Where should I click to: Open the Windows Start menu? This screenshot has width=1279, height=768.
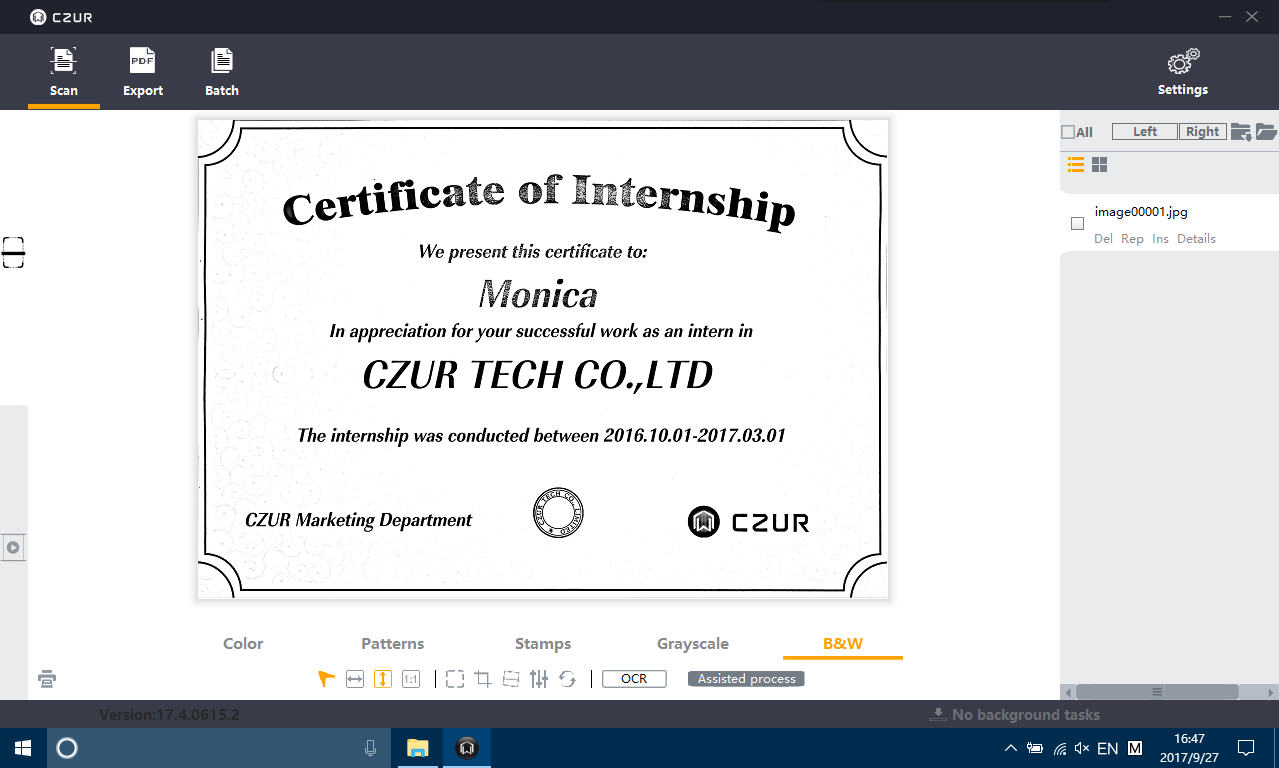(x=22, y=748)
